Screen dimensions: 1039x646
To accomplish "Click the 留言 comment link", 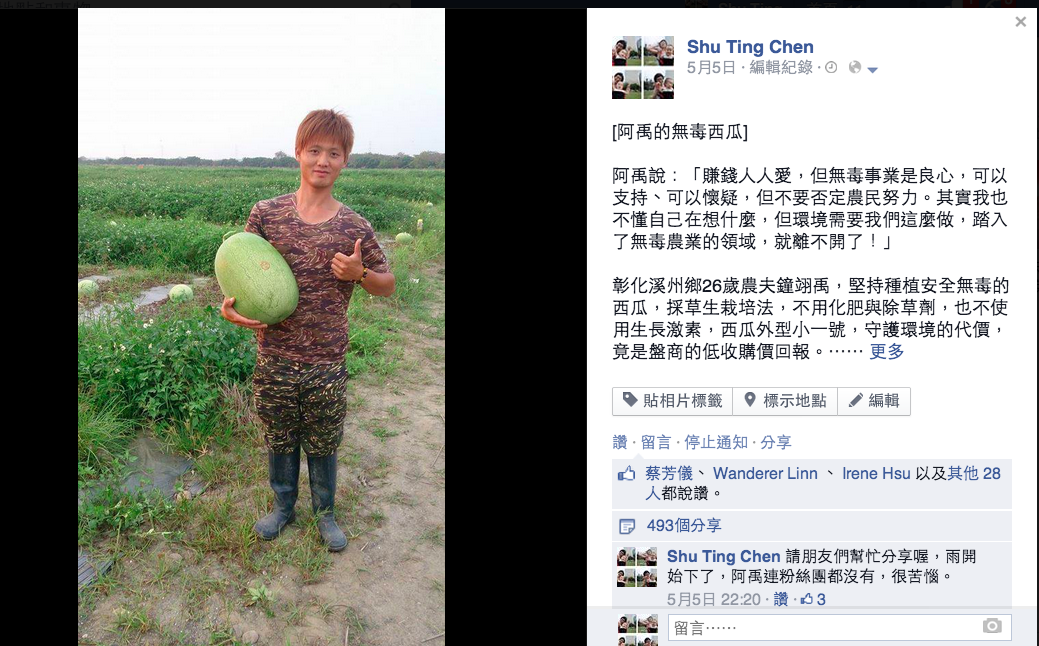I will pyautogui.click(x=656, y=442).
